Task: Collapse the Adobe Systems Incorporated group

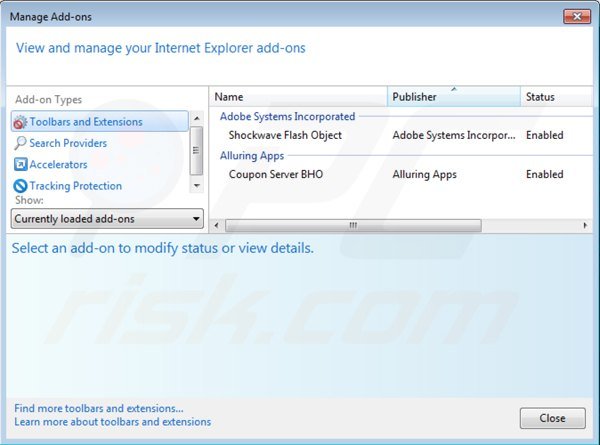Action: [x=287, y=116]
